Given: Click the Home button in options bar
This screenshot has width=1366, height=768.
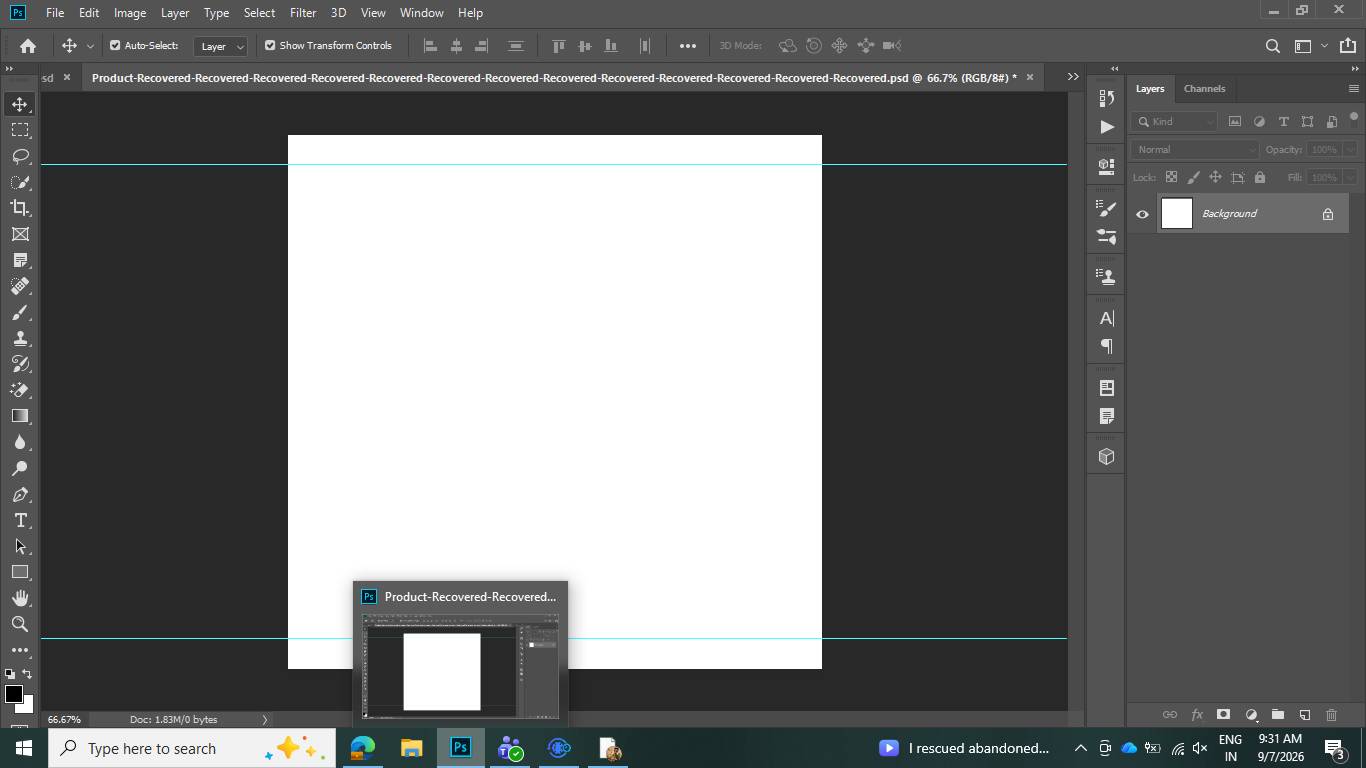Looking at the screenshot, I should (28, 46).
